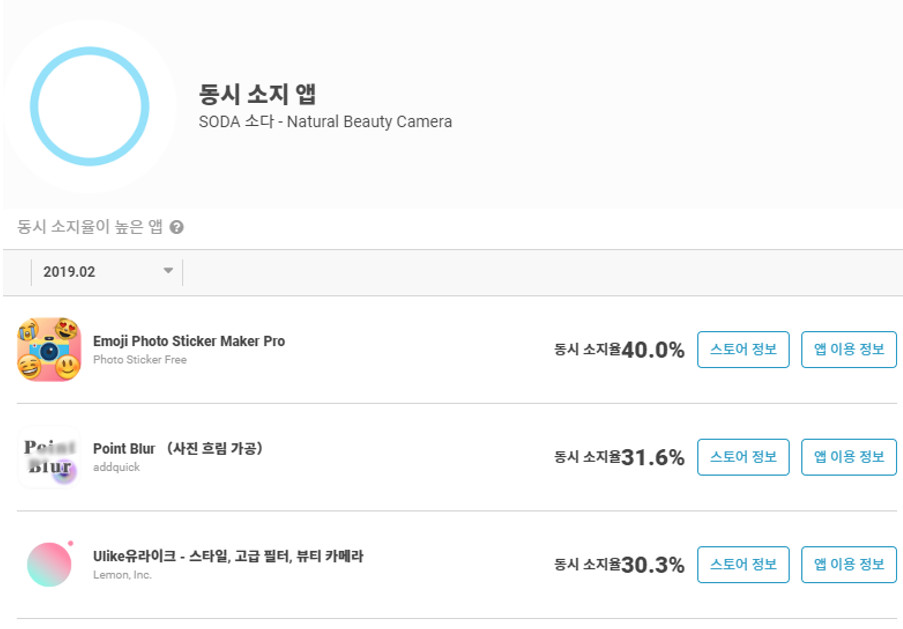
Task: Click the dropdown arrow beside 2019.02
Action: (168, 271)
